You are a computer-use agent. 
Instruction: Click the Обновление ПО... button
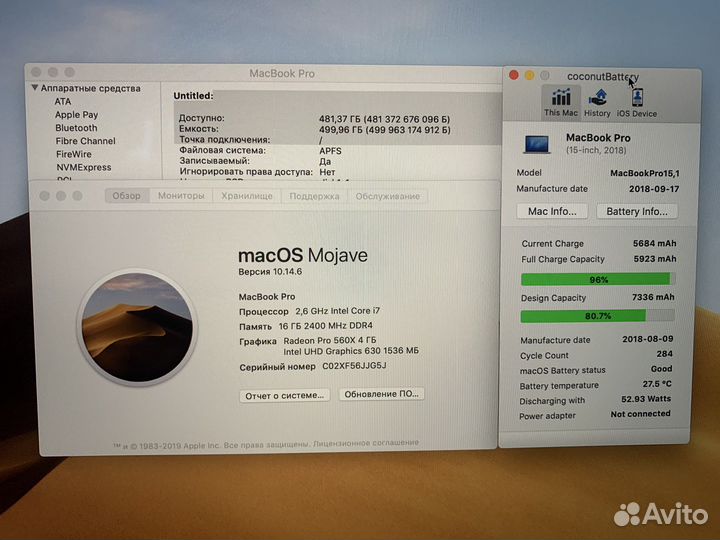point(382,394)
